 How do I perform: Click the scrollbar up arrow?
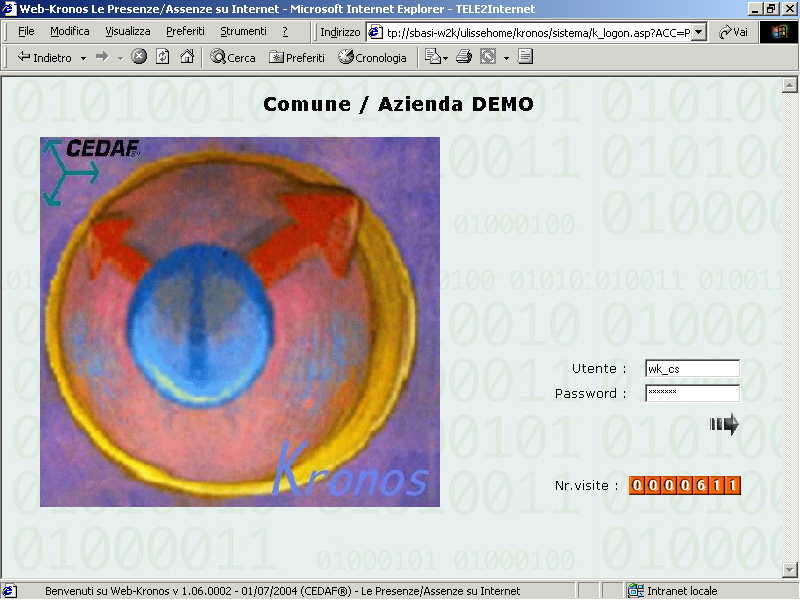pos(789,85)
